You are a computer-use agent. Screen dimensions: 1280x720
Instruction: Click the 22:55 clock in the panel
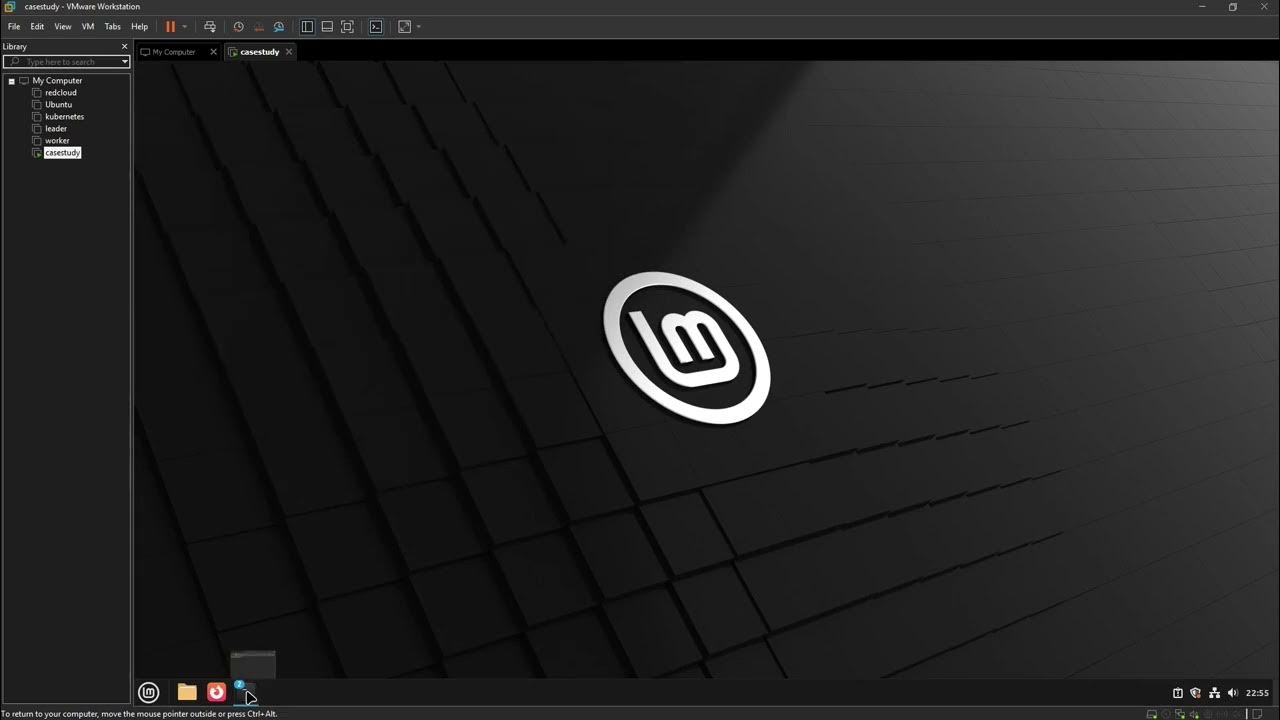click(x=1257, y=693)
